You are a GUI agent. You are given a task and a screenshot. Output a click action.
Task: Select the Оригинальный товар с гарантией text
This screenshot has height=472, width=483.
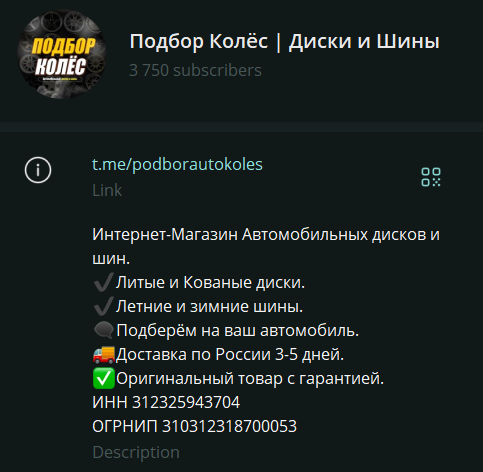tap(250, 379)
